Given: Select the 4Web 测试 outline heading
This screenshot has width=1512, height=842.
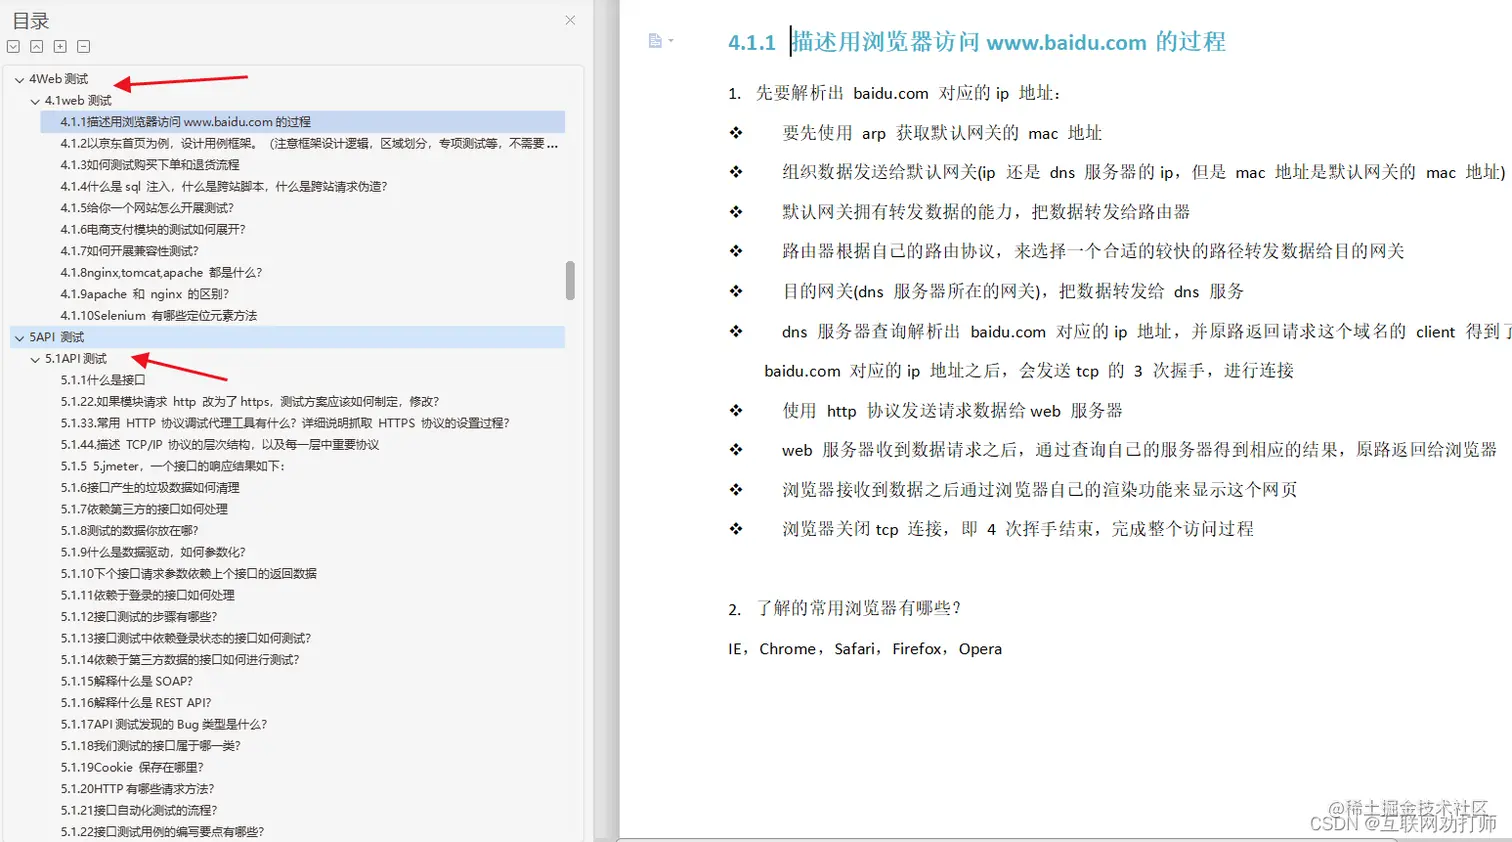Looking at the screenshot, I should click(59, 79).
